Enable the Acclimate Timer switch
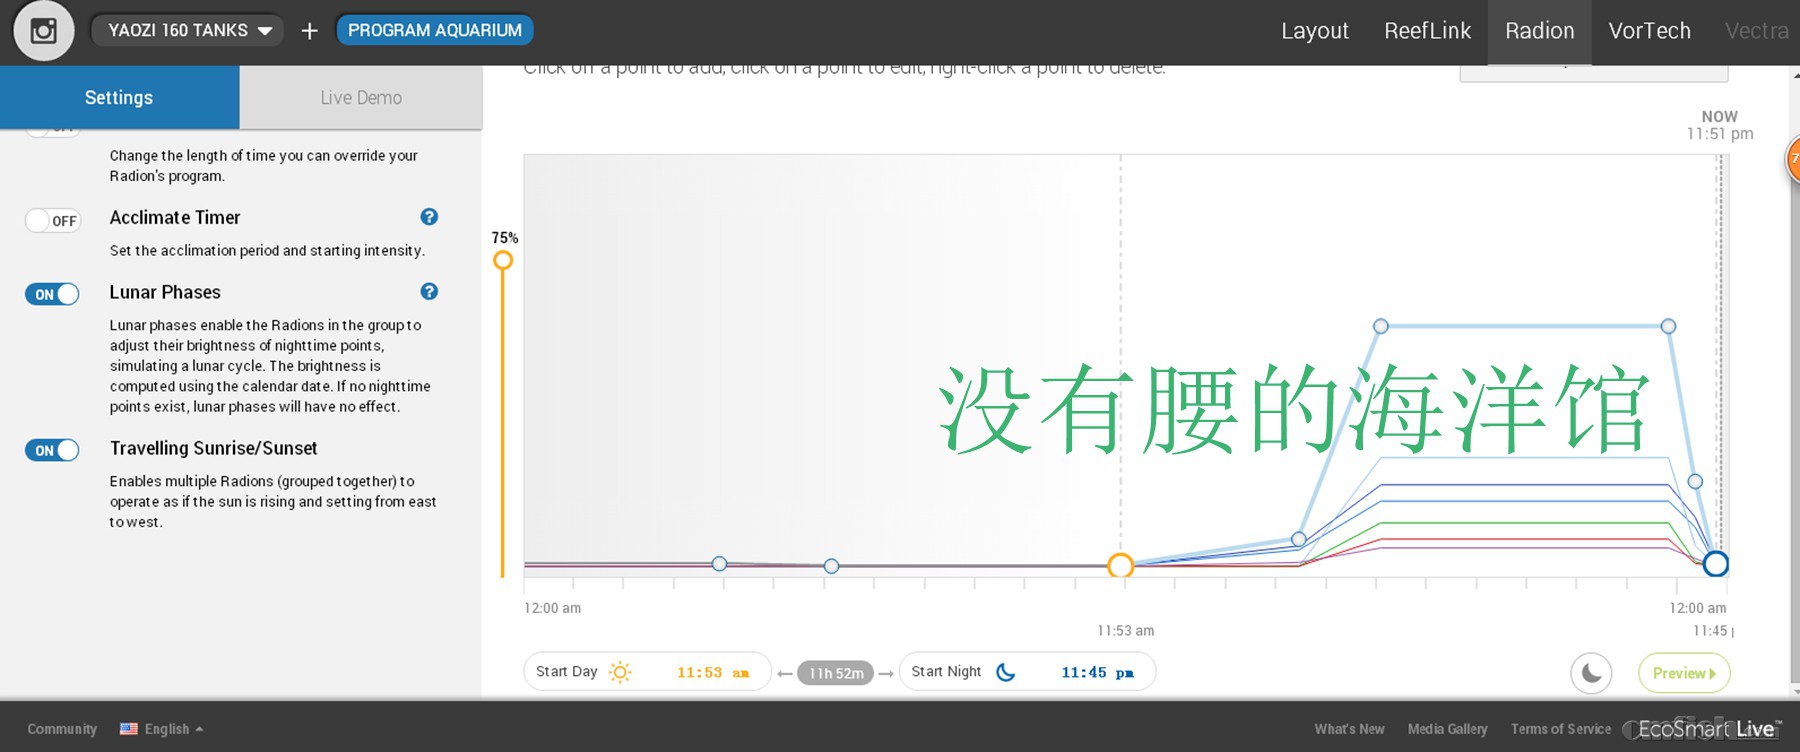Screen dimensions: 1800x752 coord(52,220)
